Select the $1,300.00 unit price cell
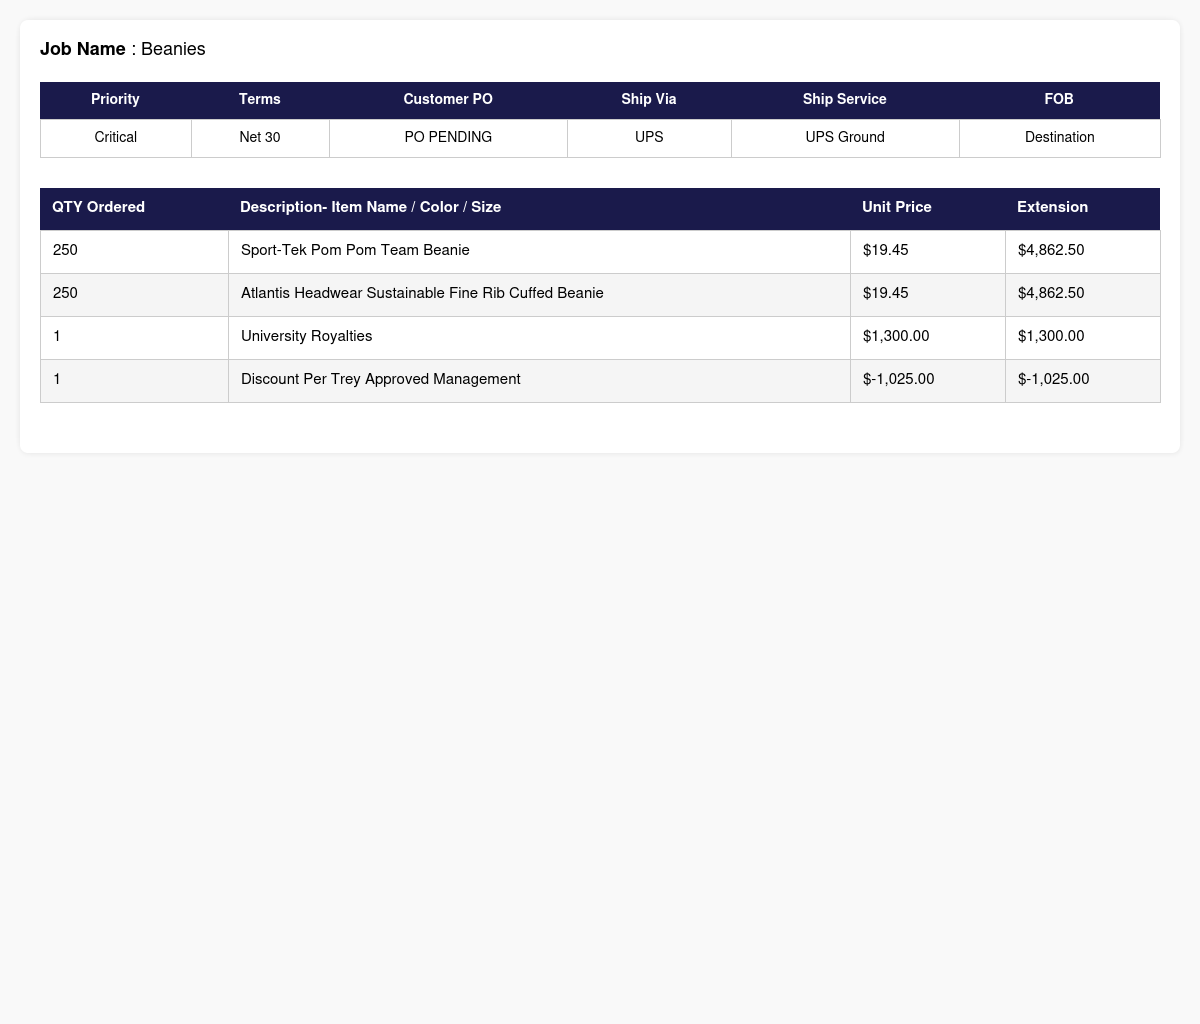This screenshot has height=1024, width=1200. pyautogui.click(x=927, y=337)
